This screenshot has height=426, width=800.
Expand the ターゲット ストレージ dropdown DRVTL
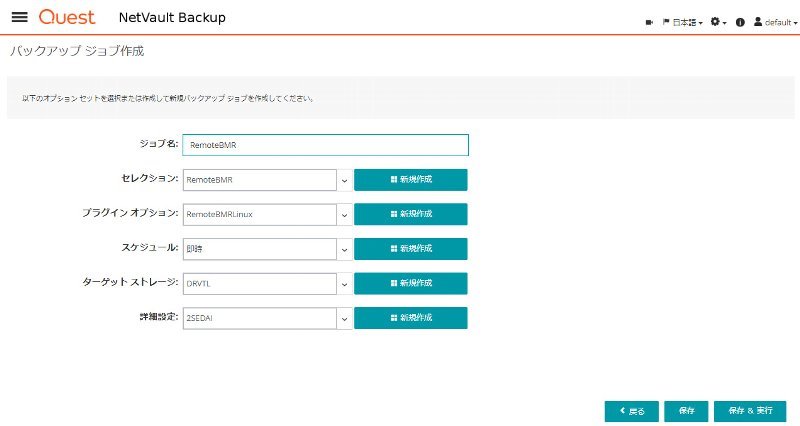tap(267, 284)
